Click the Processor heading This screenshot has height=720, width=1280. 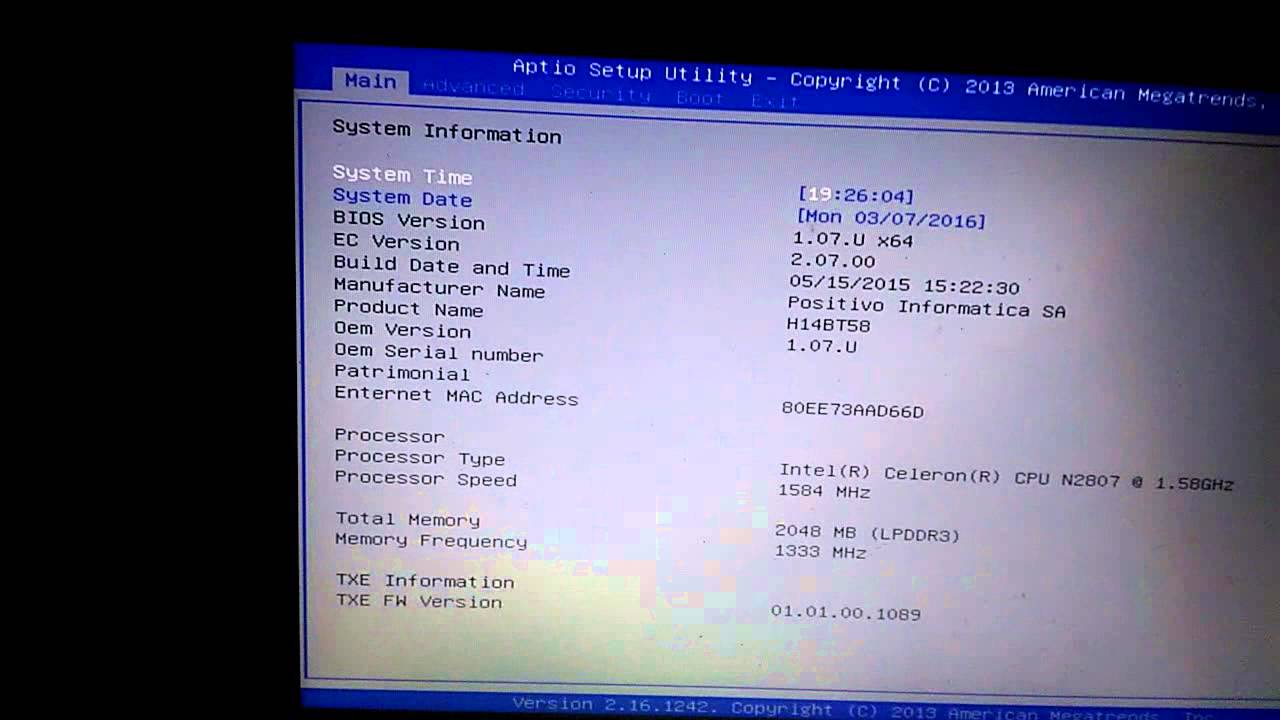(389, 435)
